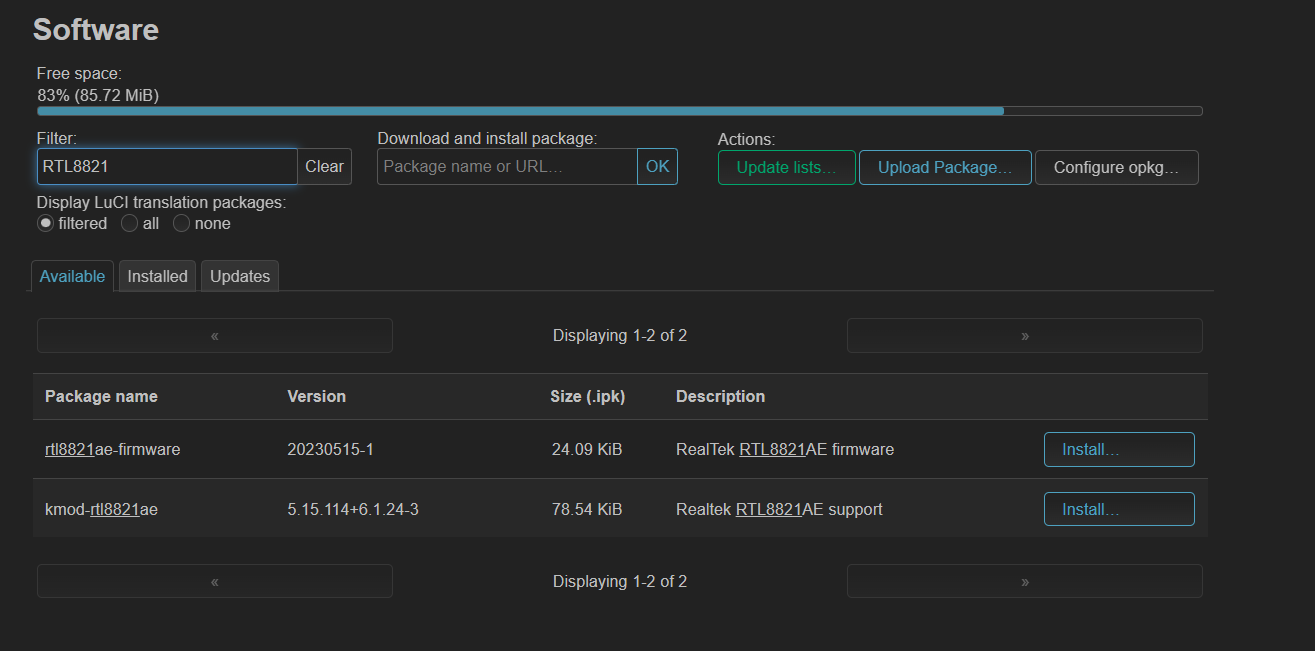1315x651 pixels.
Task: Click the Package name column header
Action: coord(101,397)
